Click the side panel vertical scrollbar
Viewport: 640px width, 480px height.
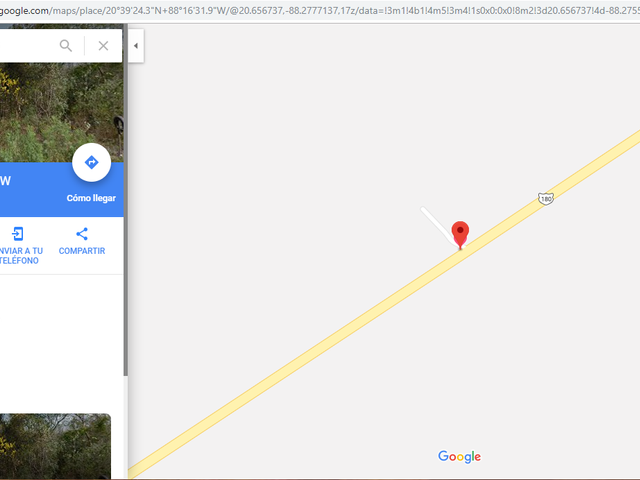coord(126,200)
